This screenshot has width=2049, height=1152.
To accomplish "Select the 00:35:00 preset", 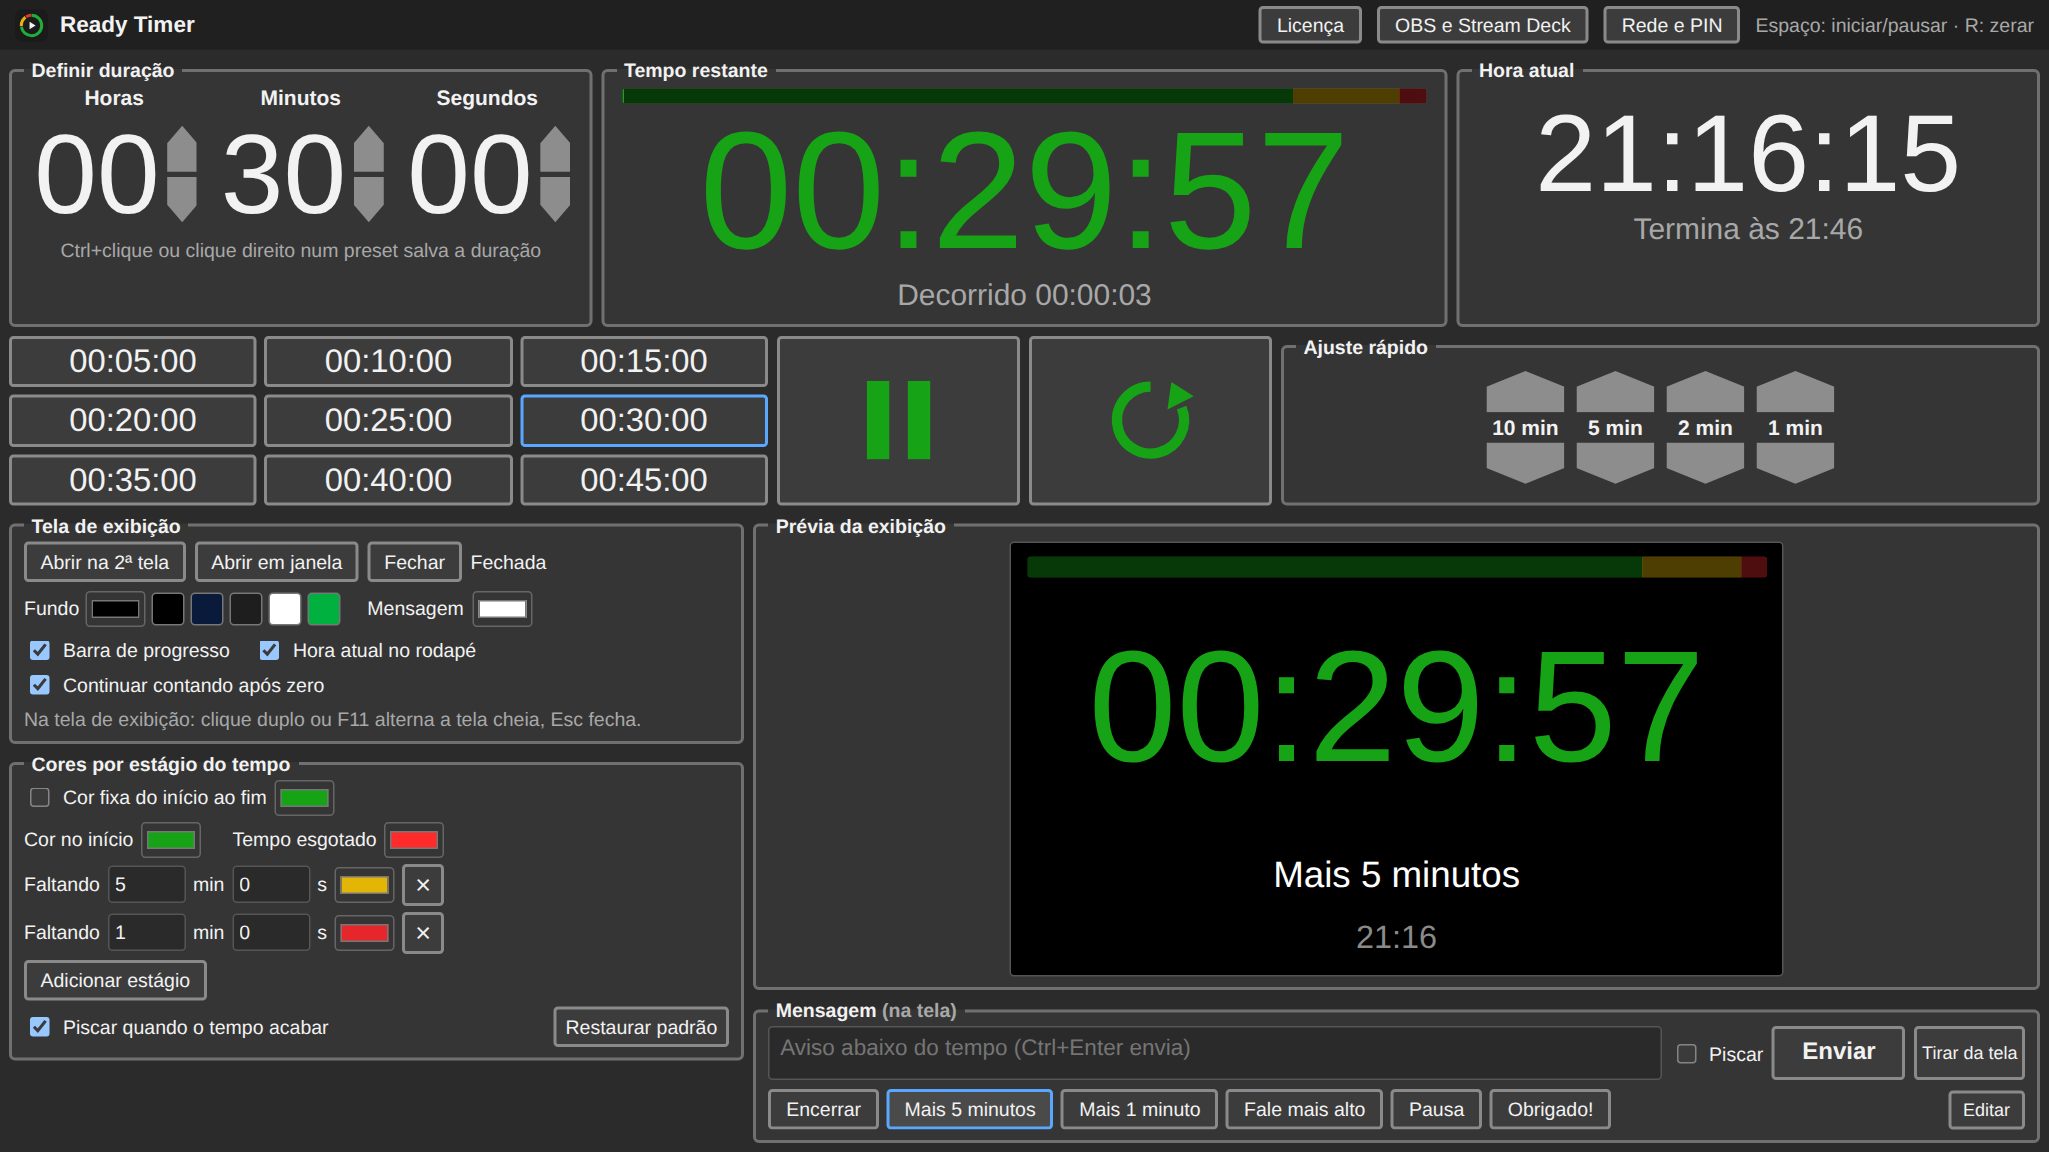I will 133,480.
